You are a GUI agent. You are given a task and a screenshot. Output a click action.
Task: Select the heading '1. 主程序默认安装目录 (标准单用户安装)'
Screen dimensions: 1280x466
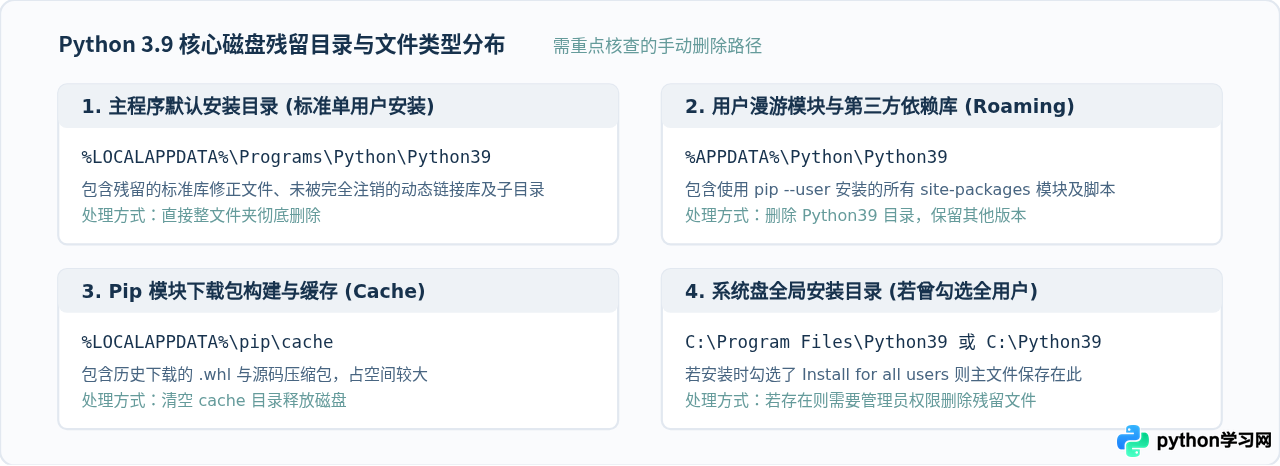click(258, 106)
